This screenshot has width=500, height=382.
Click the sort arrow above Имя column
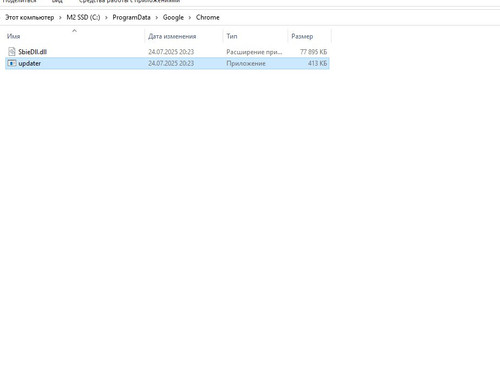(x=74, y=31)
